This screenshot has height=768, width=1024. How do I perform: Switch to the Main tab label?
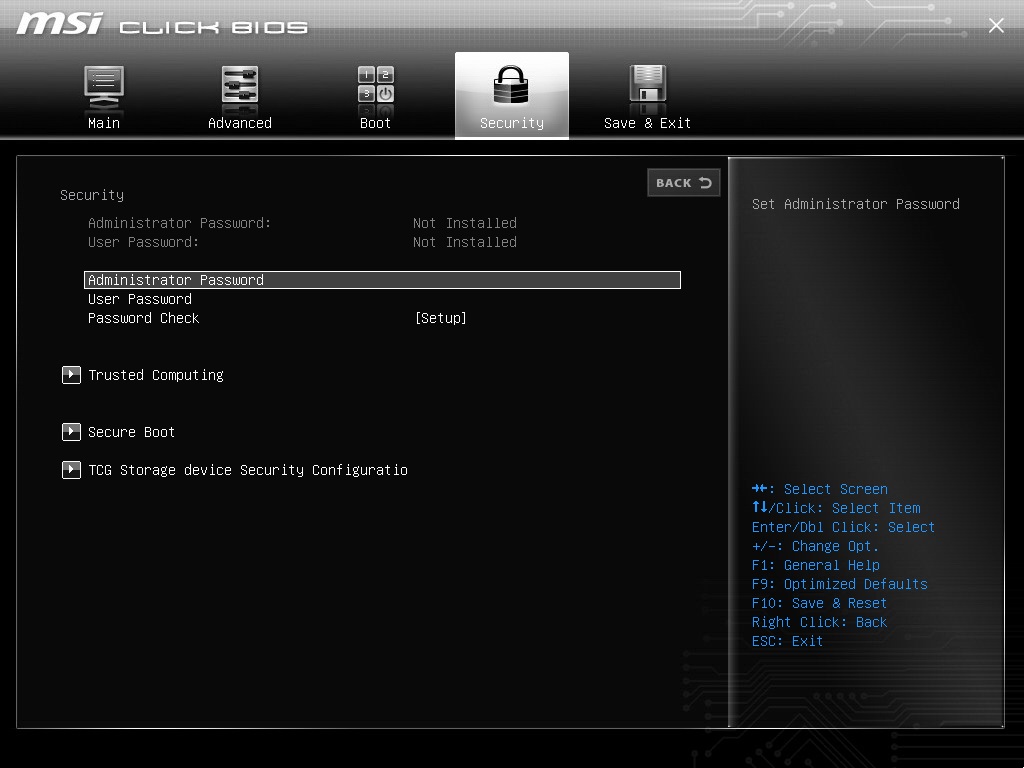(104, 123)
